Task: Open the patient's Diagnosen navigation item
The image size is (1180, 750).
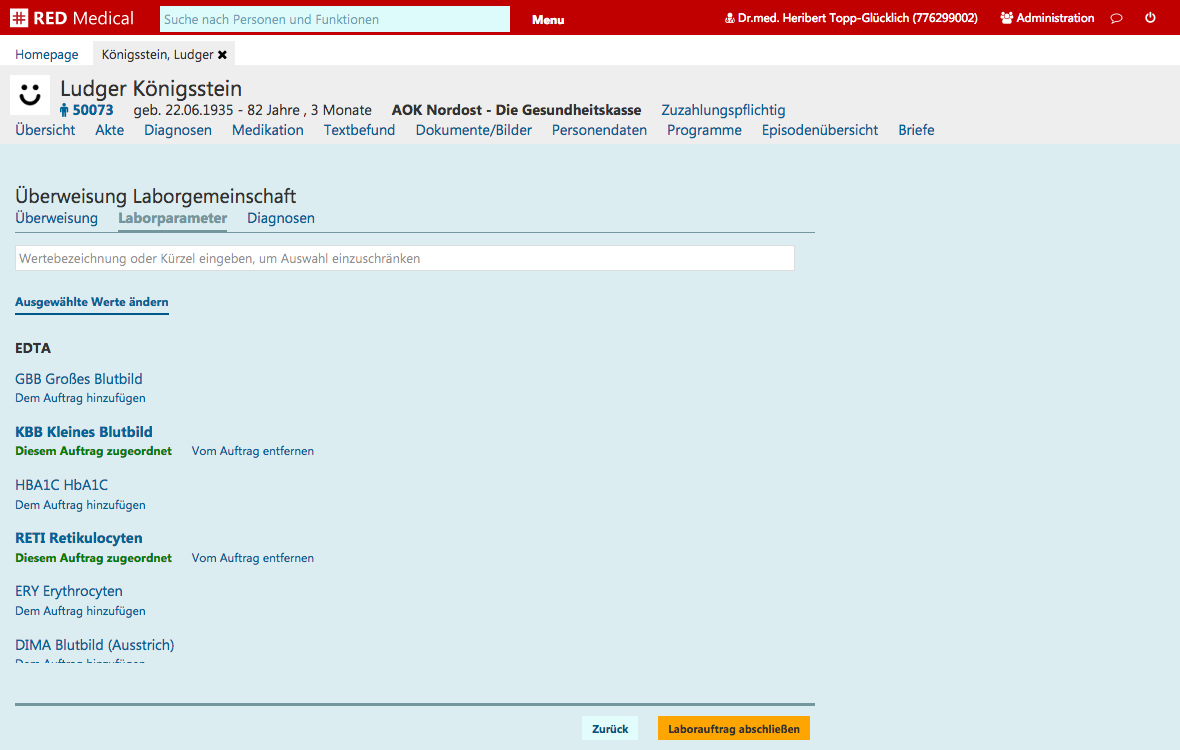Action: [x=178, y=130]
